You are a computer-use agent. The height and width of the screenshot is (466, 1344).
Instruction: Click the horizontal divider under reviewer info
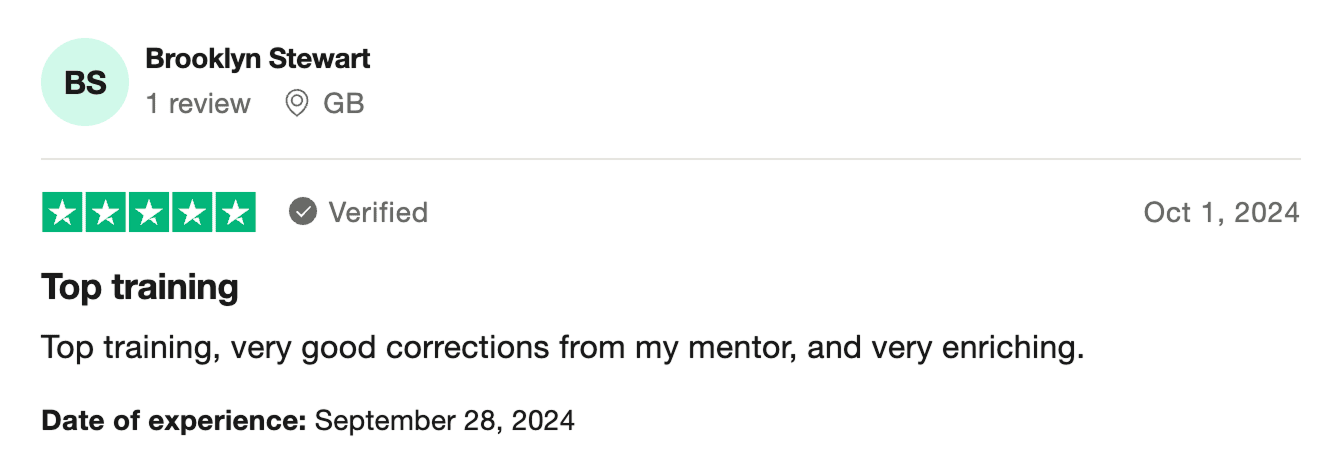coord(670,159)
